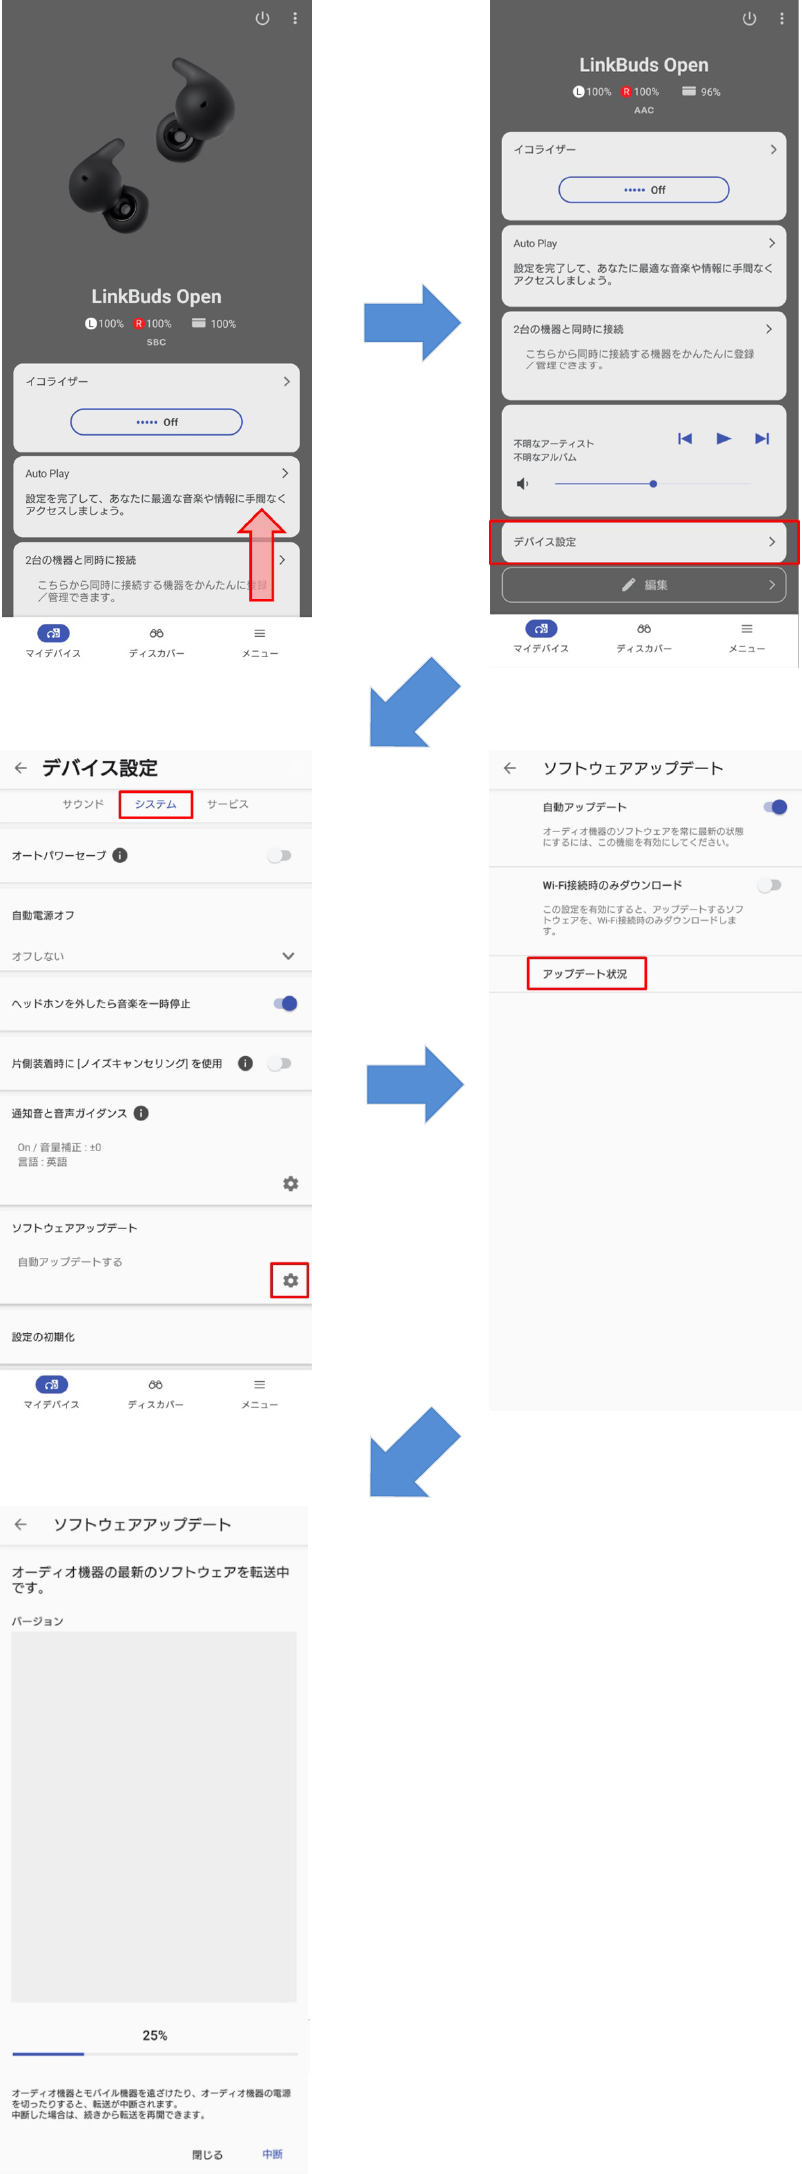Enable the オートパワーセーブ switch

coord(280,856)
